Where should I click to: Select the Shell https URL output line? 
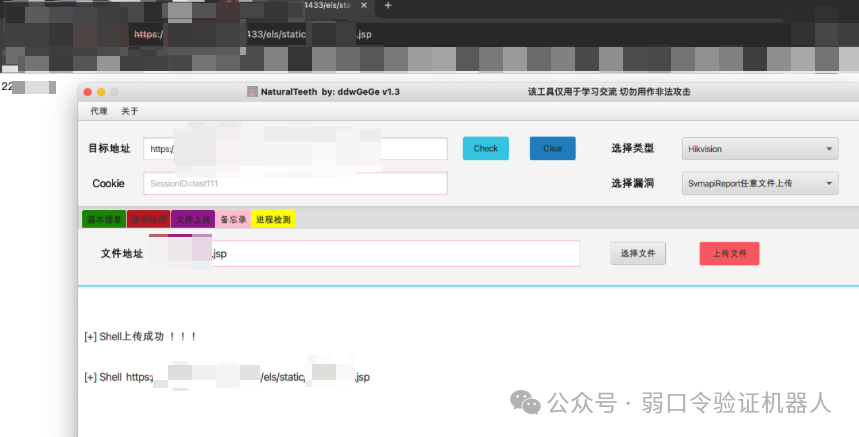coord(227,377)
